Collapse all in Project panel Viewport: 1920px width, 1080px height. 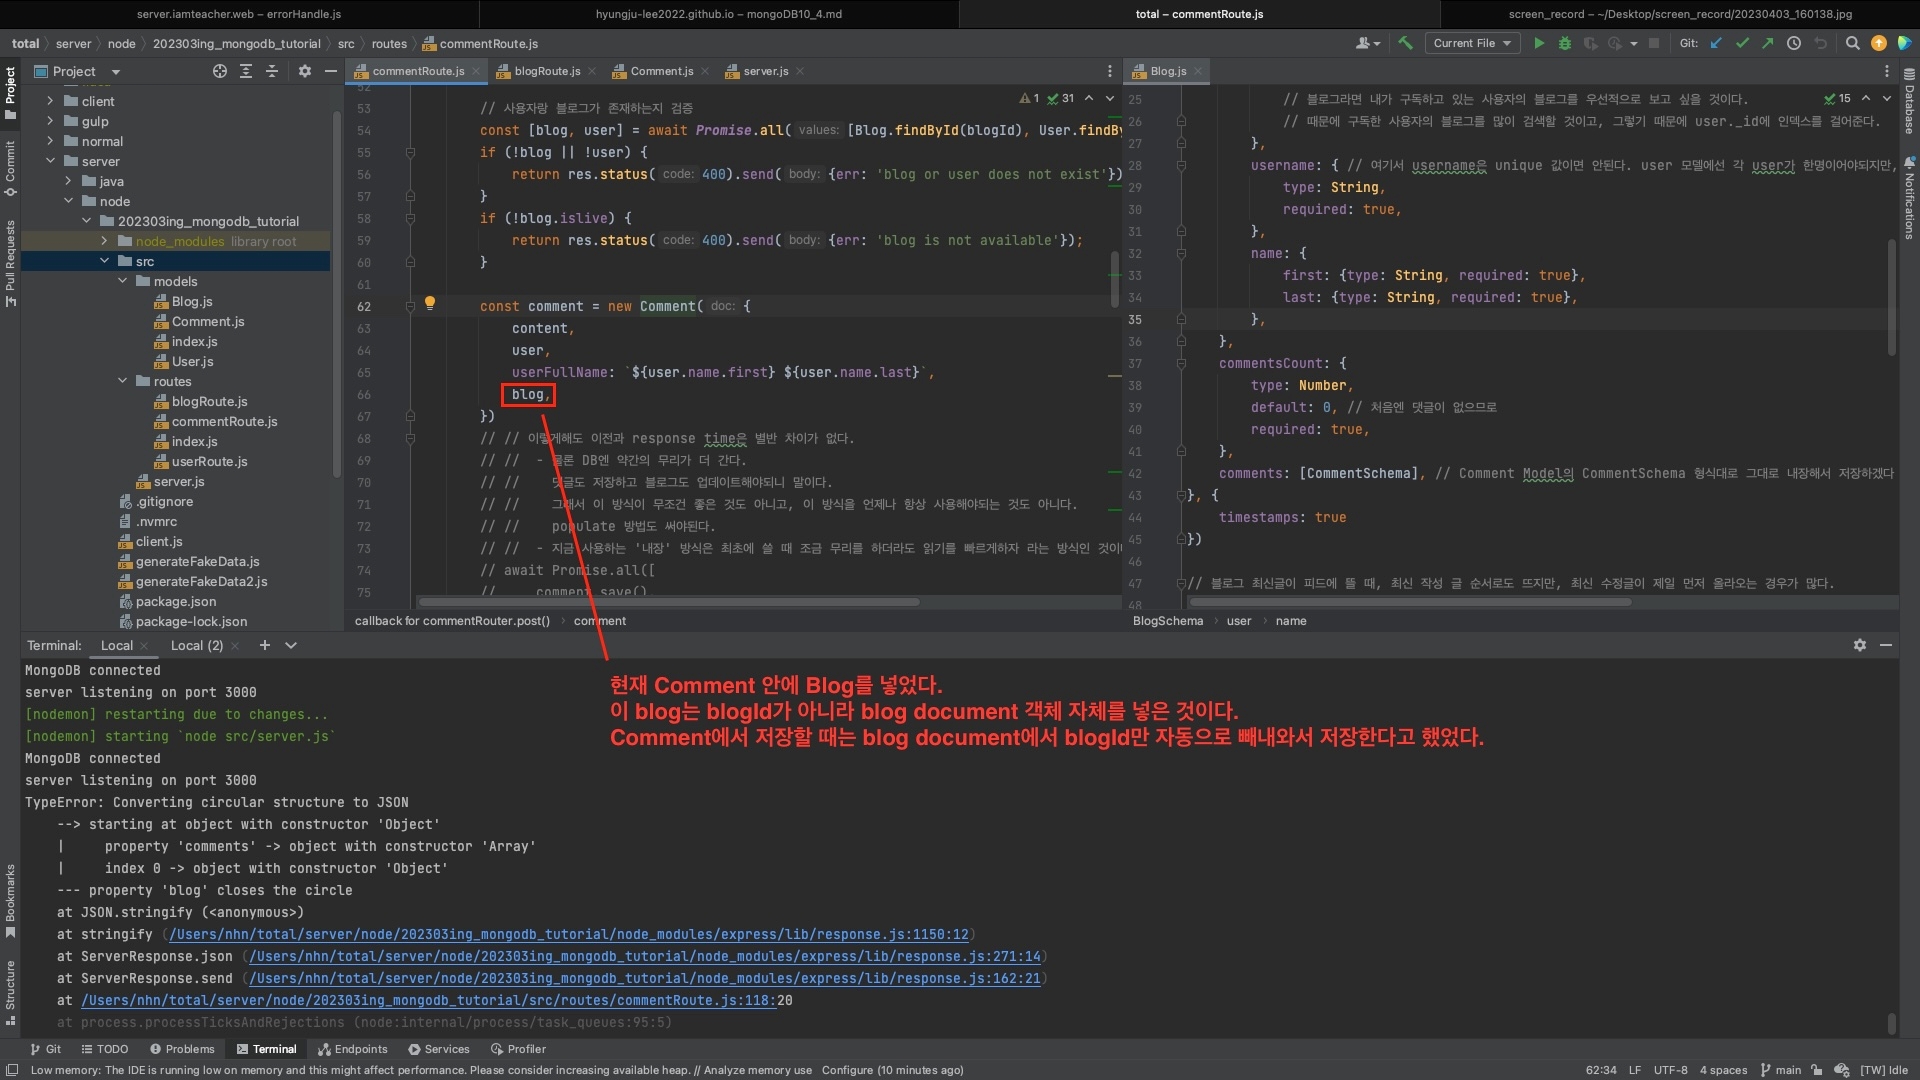coord(272,71)
